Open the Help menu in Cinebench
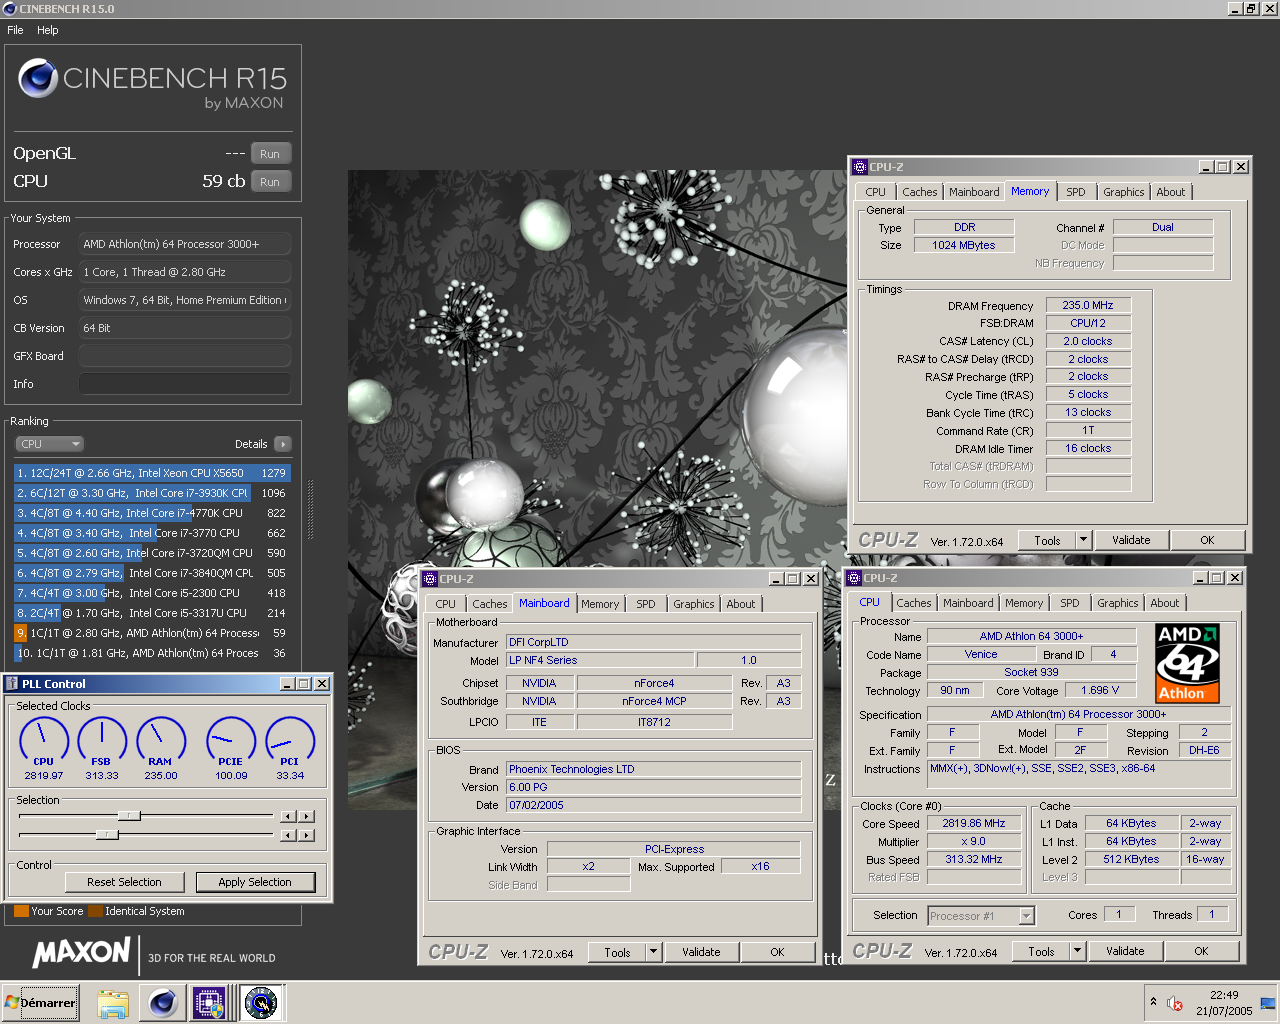Screen dimensions: 1280x1024 pyautogui.click(x=48, y=30)
